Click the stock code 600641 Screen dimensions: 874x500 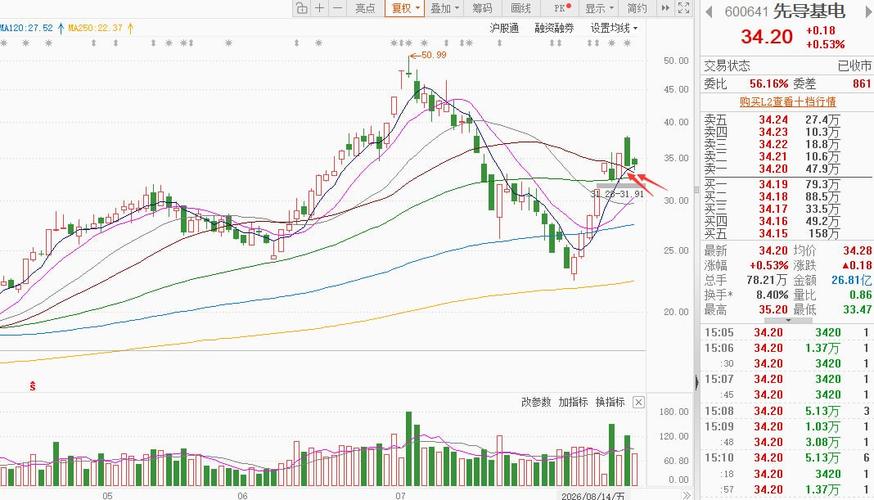(x=746, y=12)
